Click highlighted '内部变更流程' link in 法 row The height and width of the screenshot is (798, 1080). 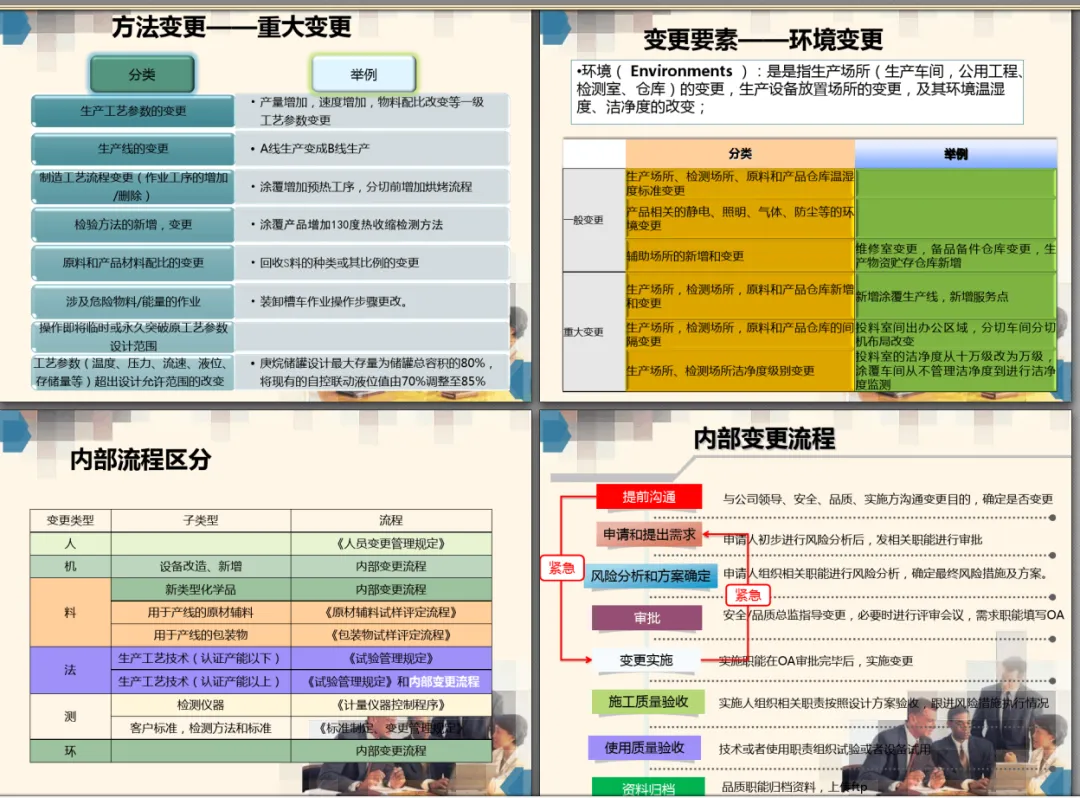point(444,682)
